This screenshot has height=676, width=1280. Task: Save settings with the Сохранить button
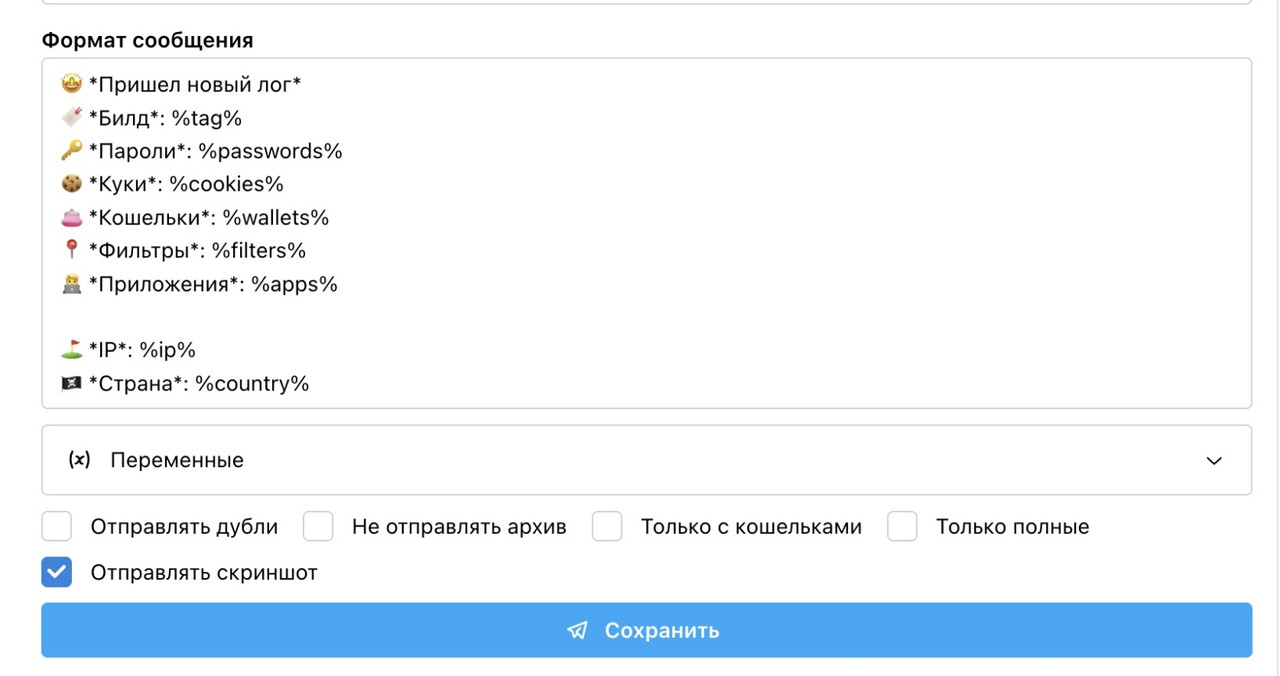pos(646,630)
